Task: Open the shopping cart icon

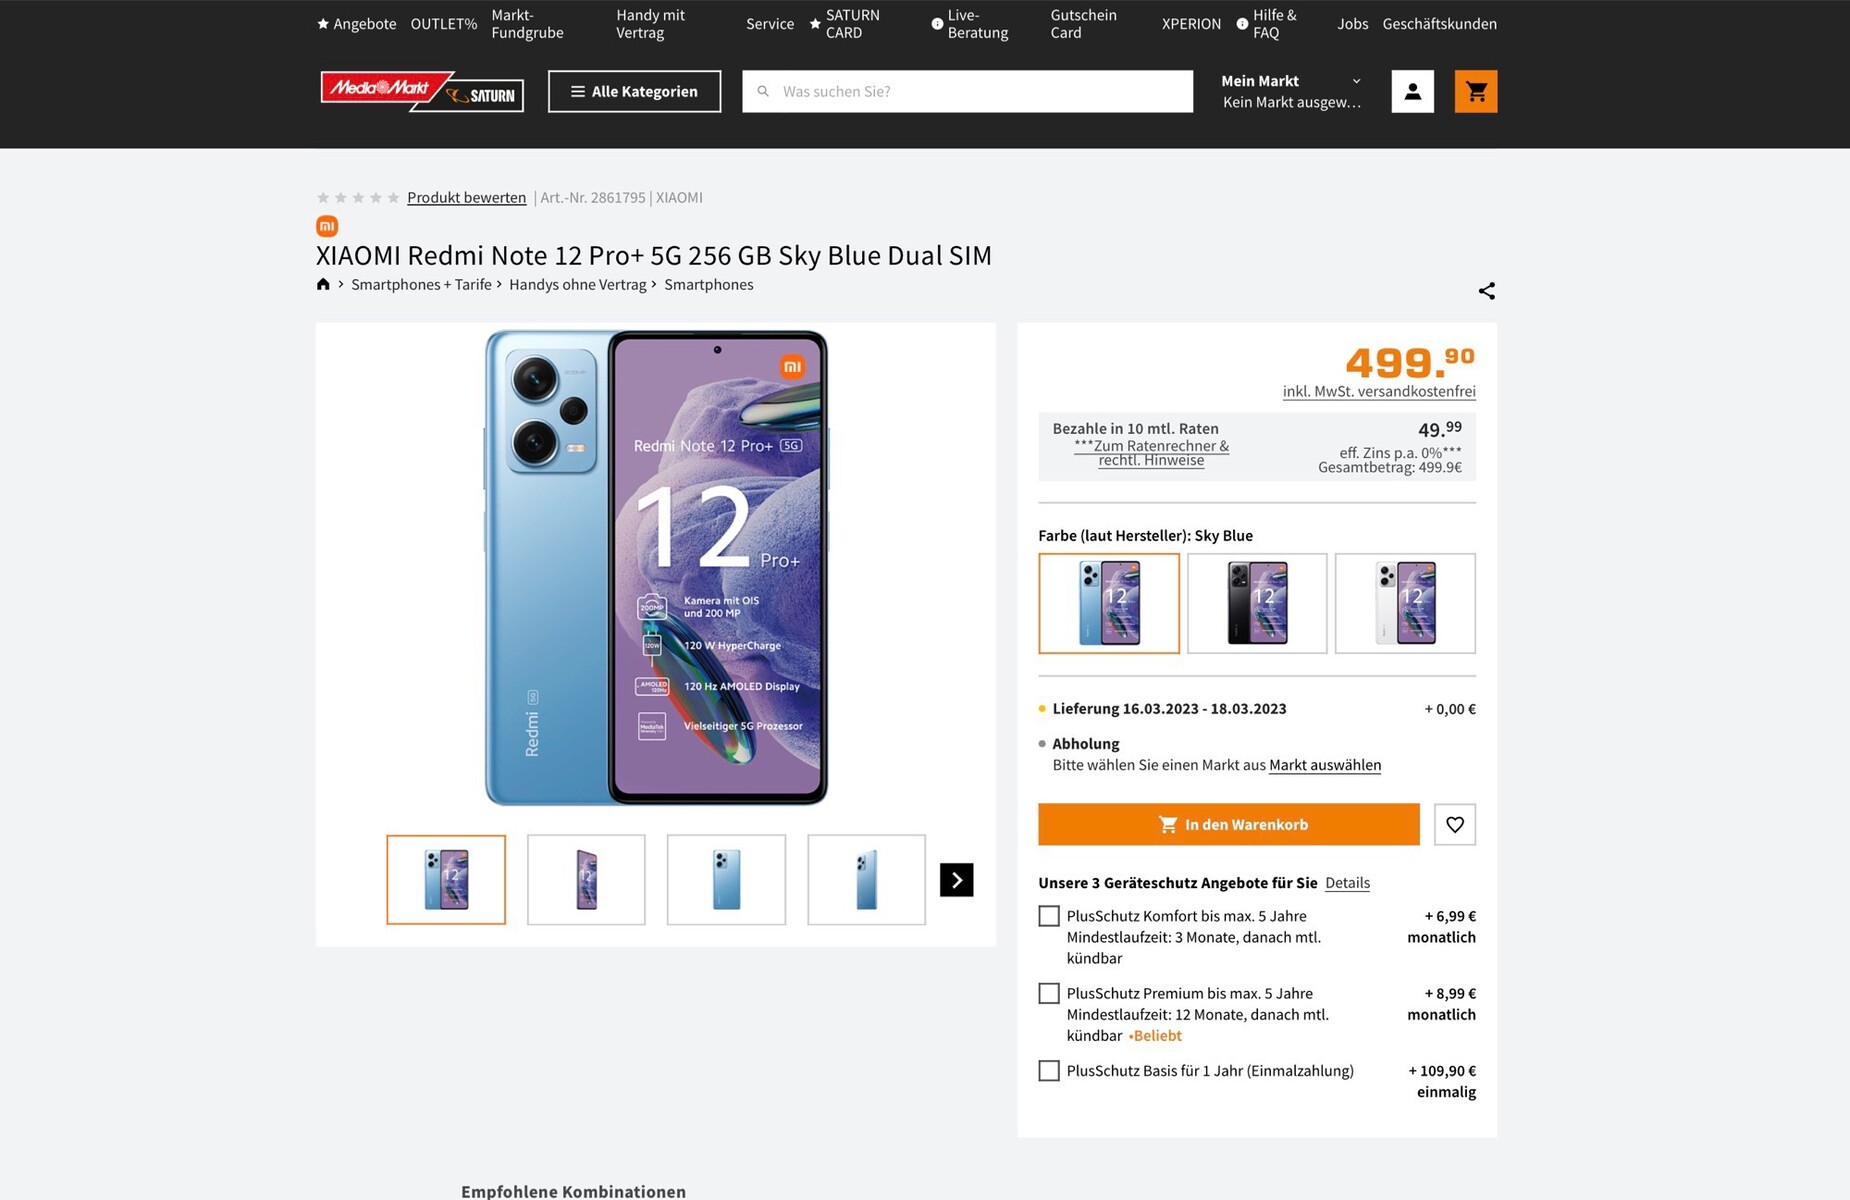Action: pyautogui.click(x=1475, y=91)
